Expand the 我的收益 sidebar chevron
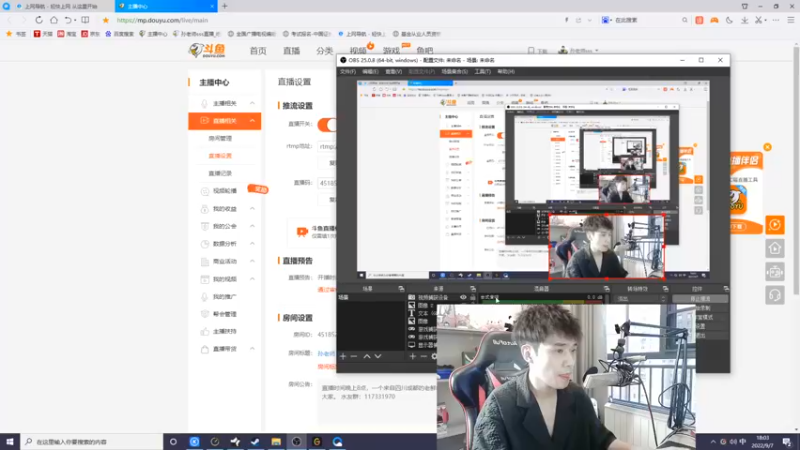 click(252, 209)
